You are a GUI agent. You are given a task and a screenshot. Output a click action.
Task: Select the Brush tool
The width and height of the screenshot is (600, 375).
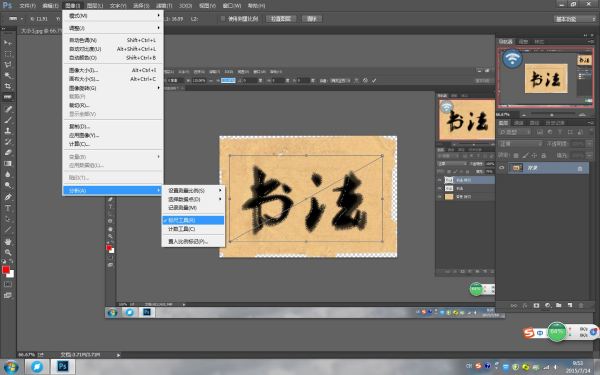8,120
